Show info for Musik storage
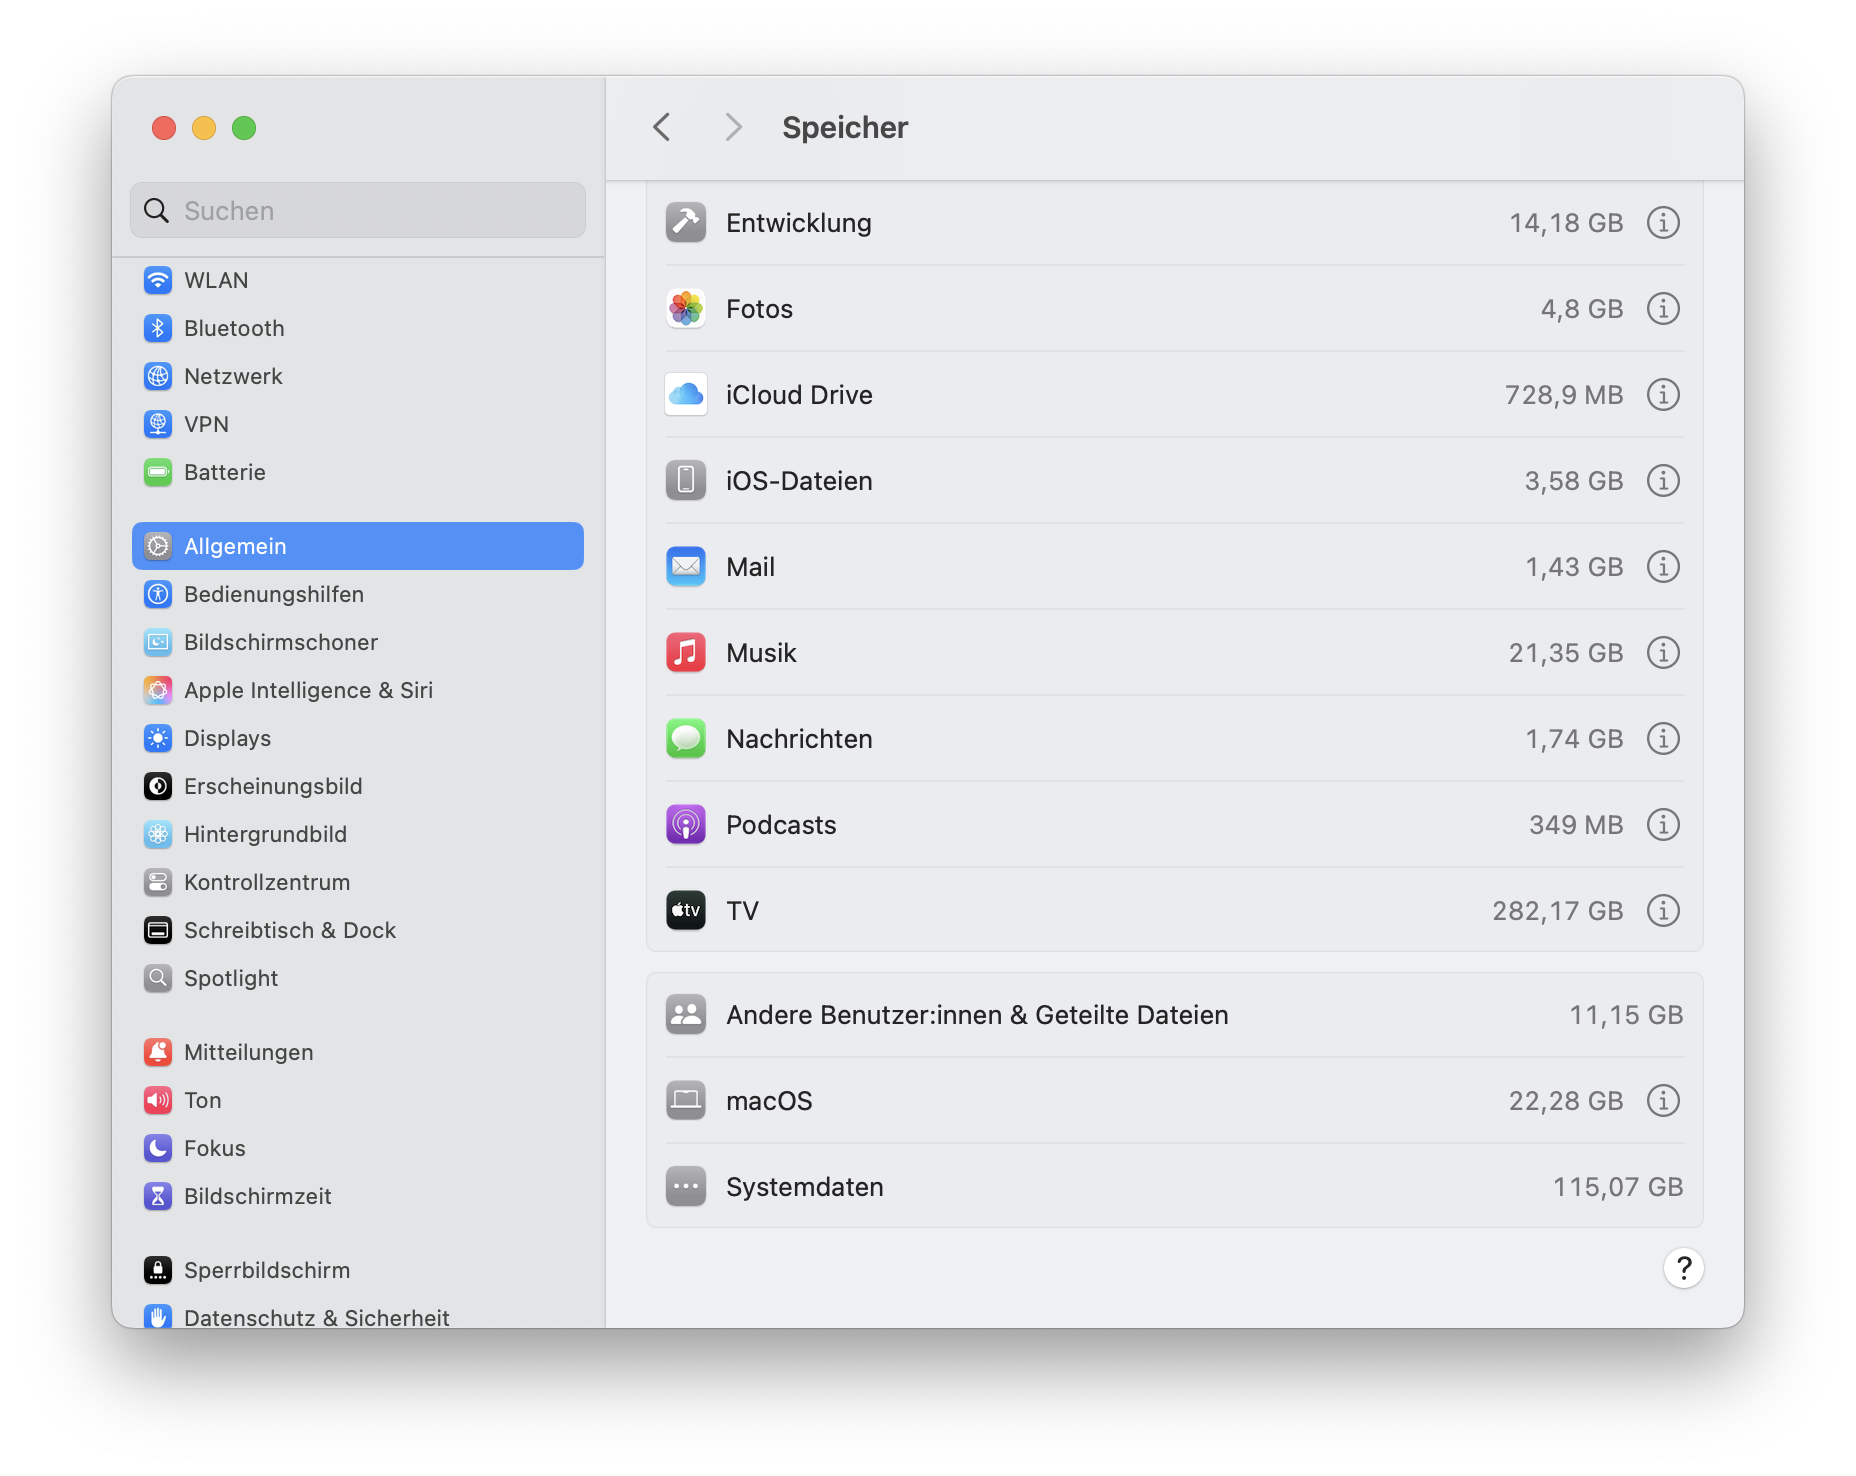This screenshot has height=1476, width=1856. (x=1663, y=652)
